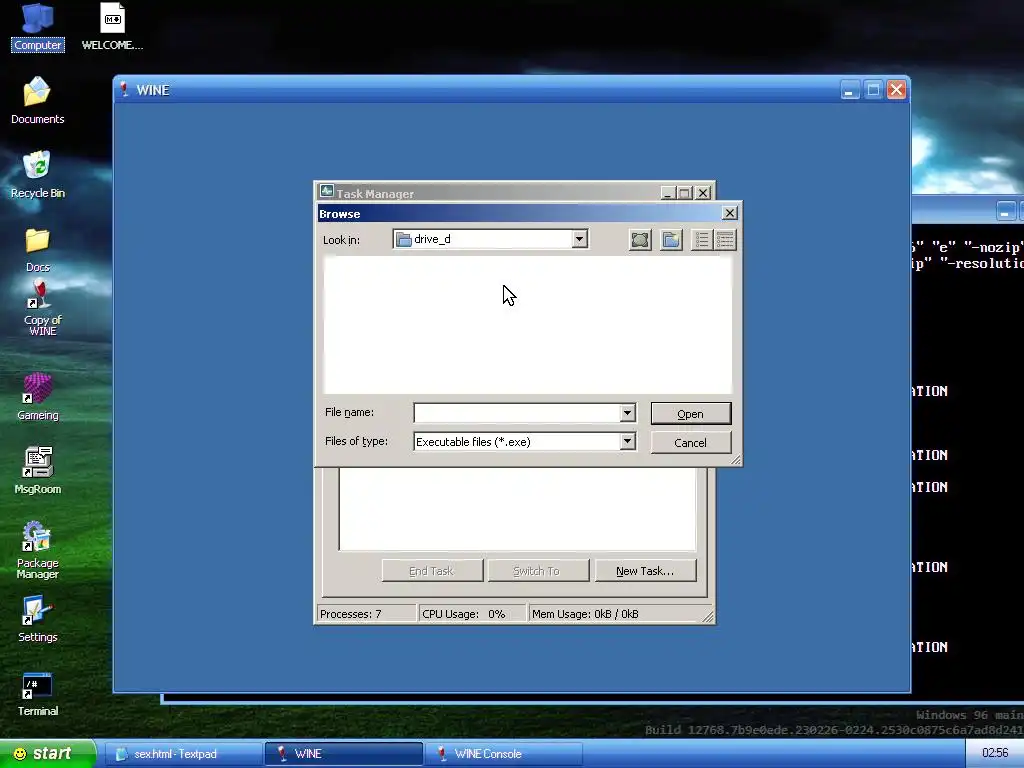
Task: Select the WINE taskbar item
Action: point(344,754)
